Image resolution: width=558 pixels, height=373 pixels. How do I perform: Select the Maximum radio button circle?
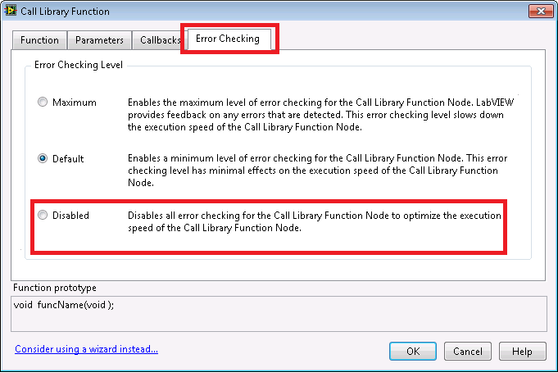pyautogui.click(x=42, y=102)
